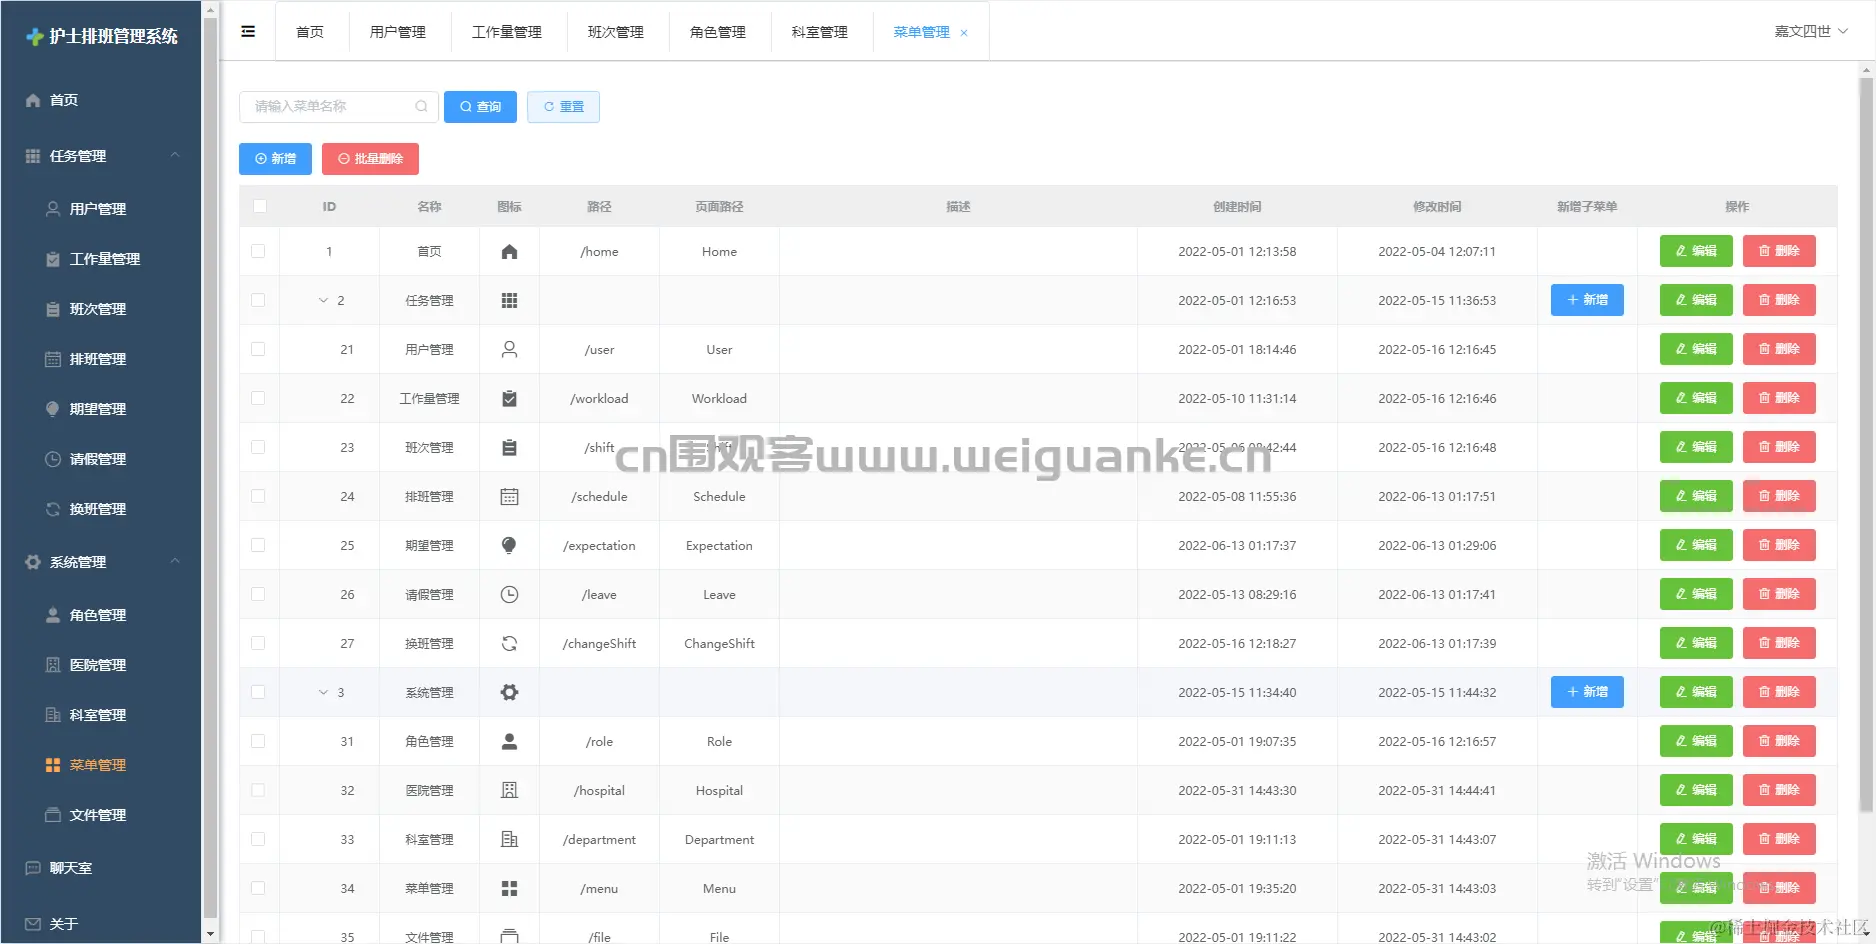
Task: Click 编辑 for the /workload row
Action: [x=1696, y=398]
